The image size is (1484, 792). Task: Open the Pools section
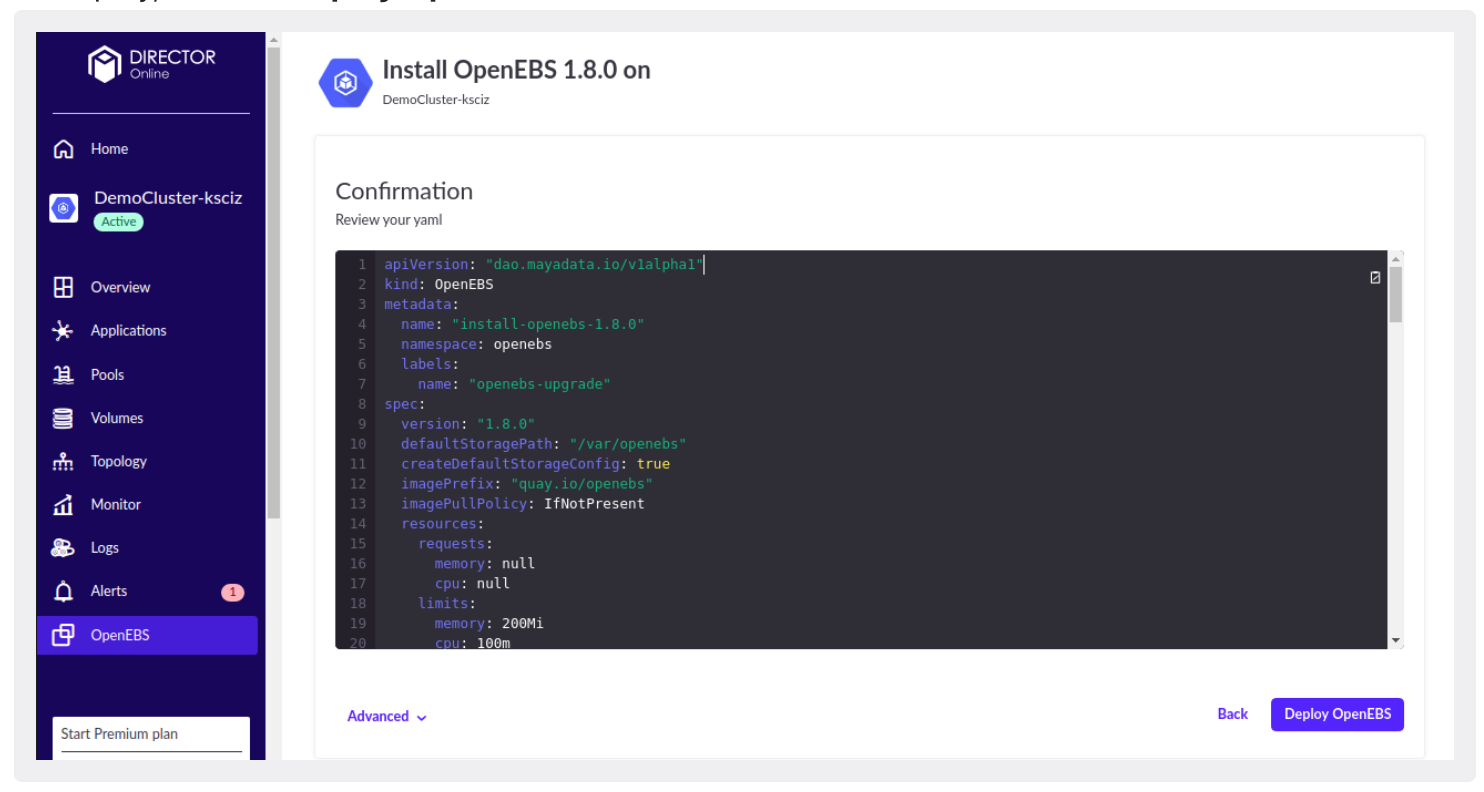coord(107,375)
